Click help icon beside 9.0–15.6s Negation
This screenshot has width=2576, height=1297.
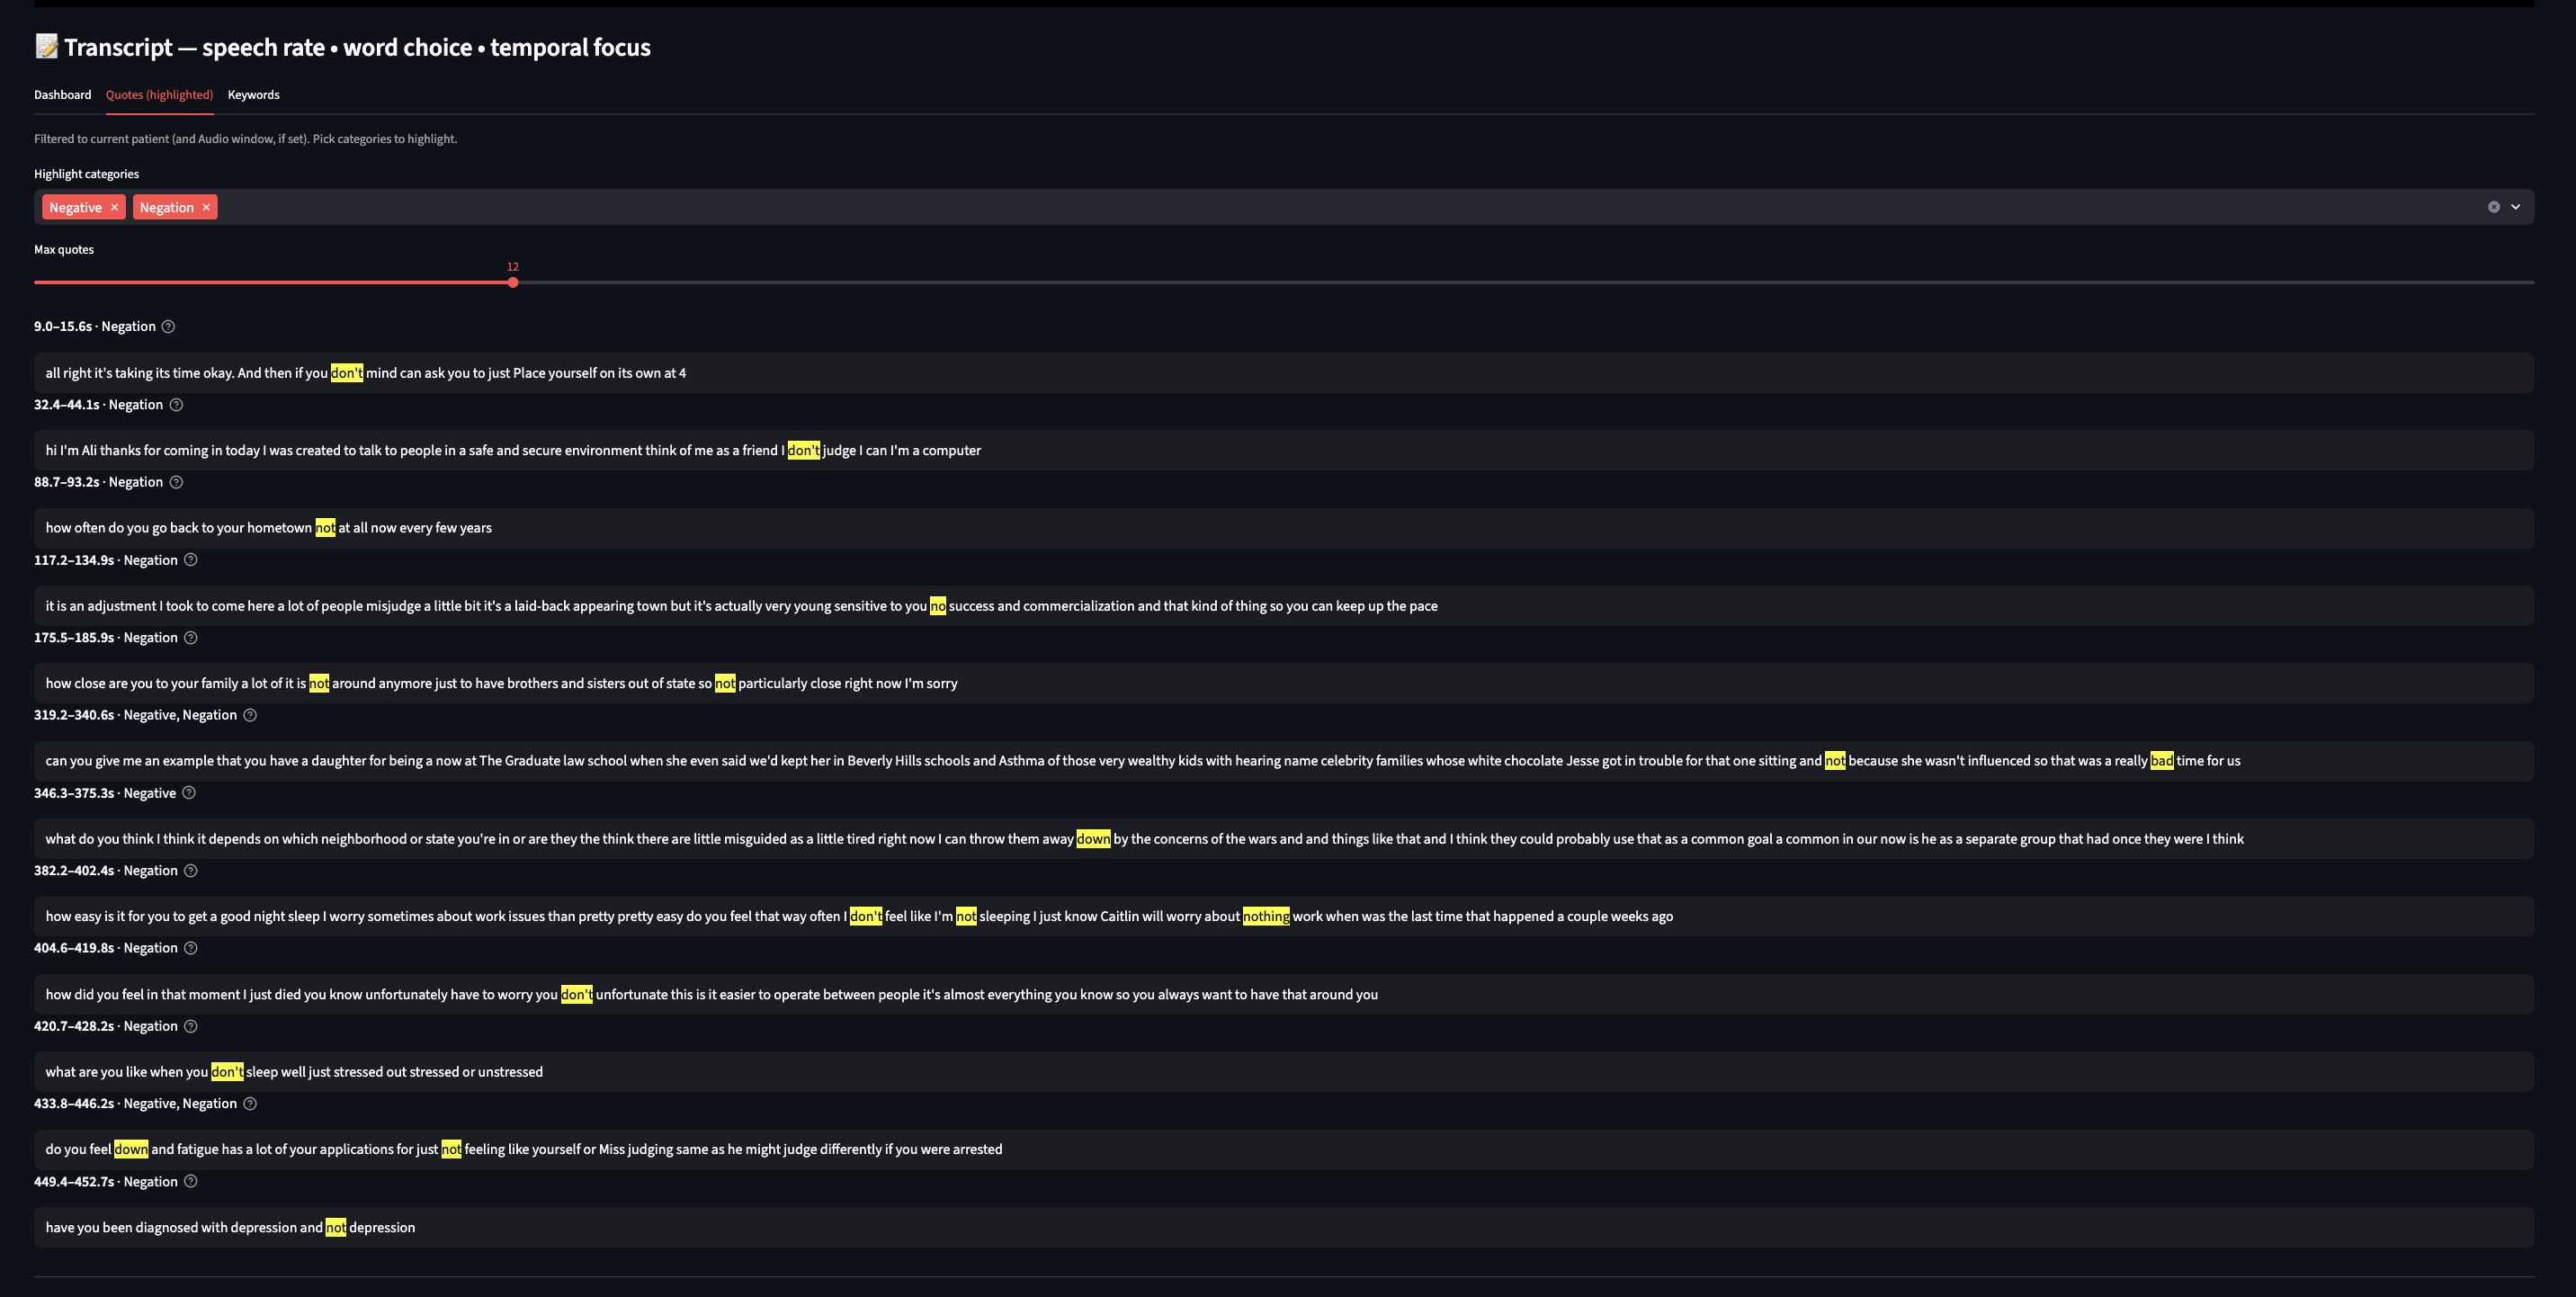click(168, 327)
